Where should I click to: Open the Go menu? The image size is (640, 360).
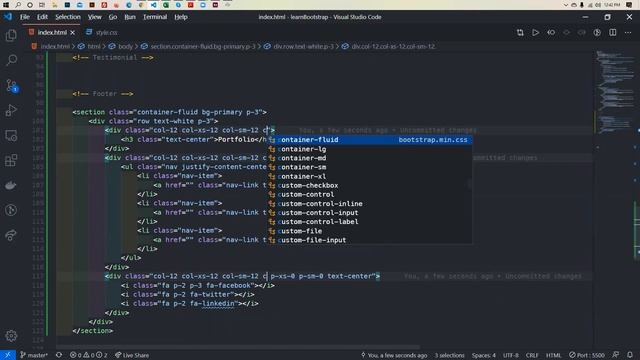pos(113,17)
